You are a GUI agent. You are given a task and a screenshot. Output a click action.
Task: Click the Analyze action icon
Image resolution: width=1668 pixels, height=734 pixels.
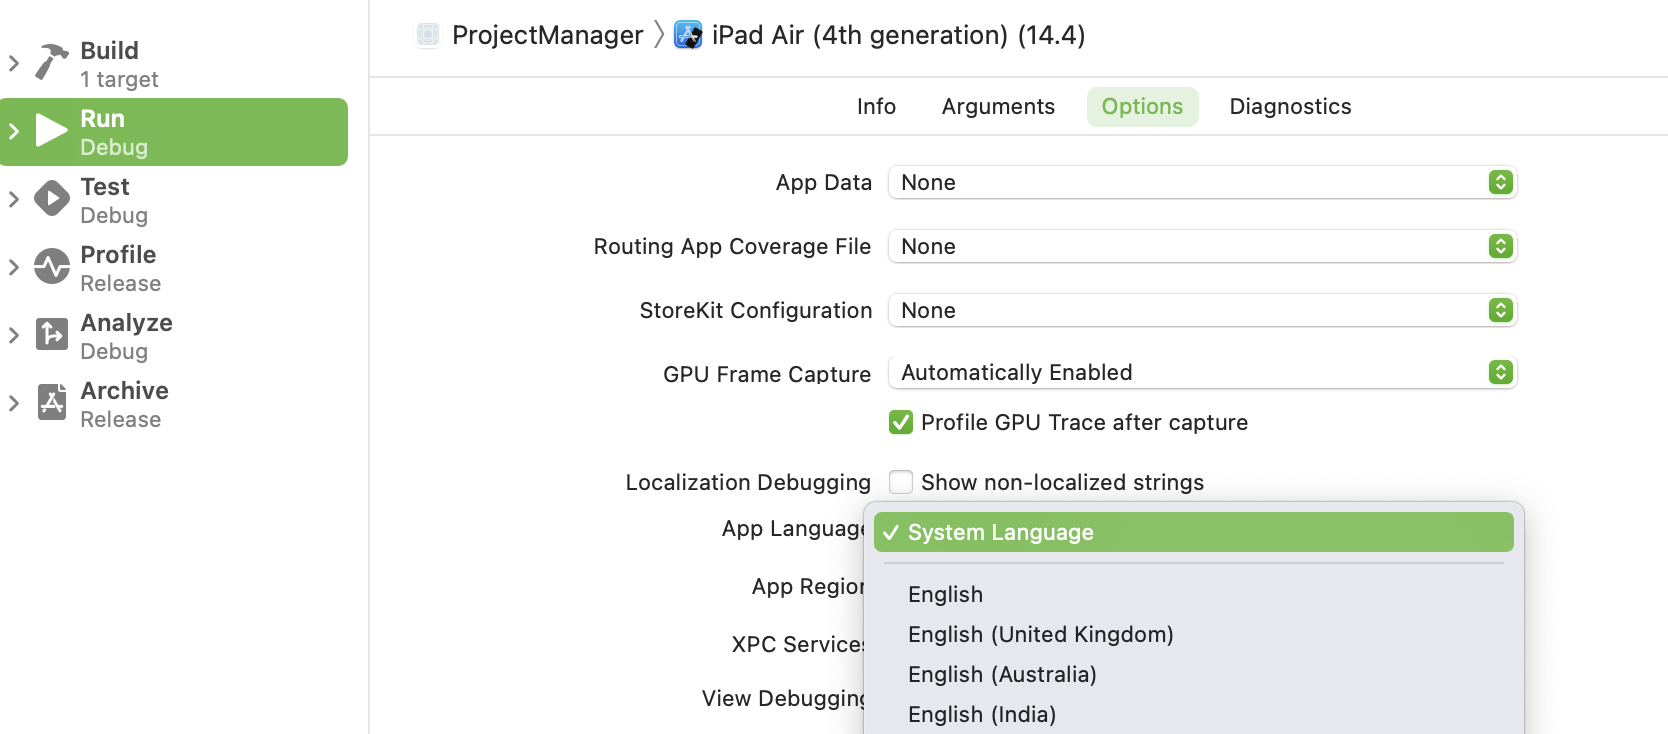click(x=51, y=334)
